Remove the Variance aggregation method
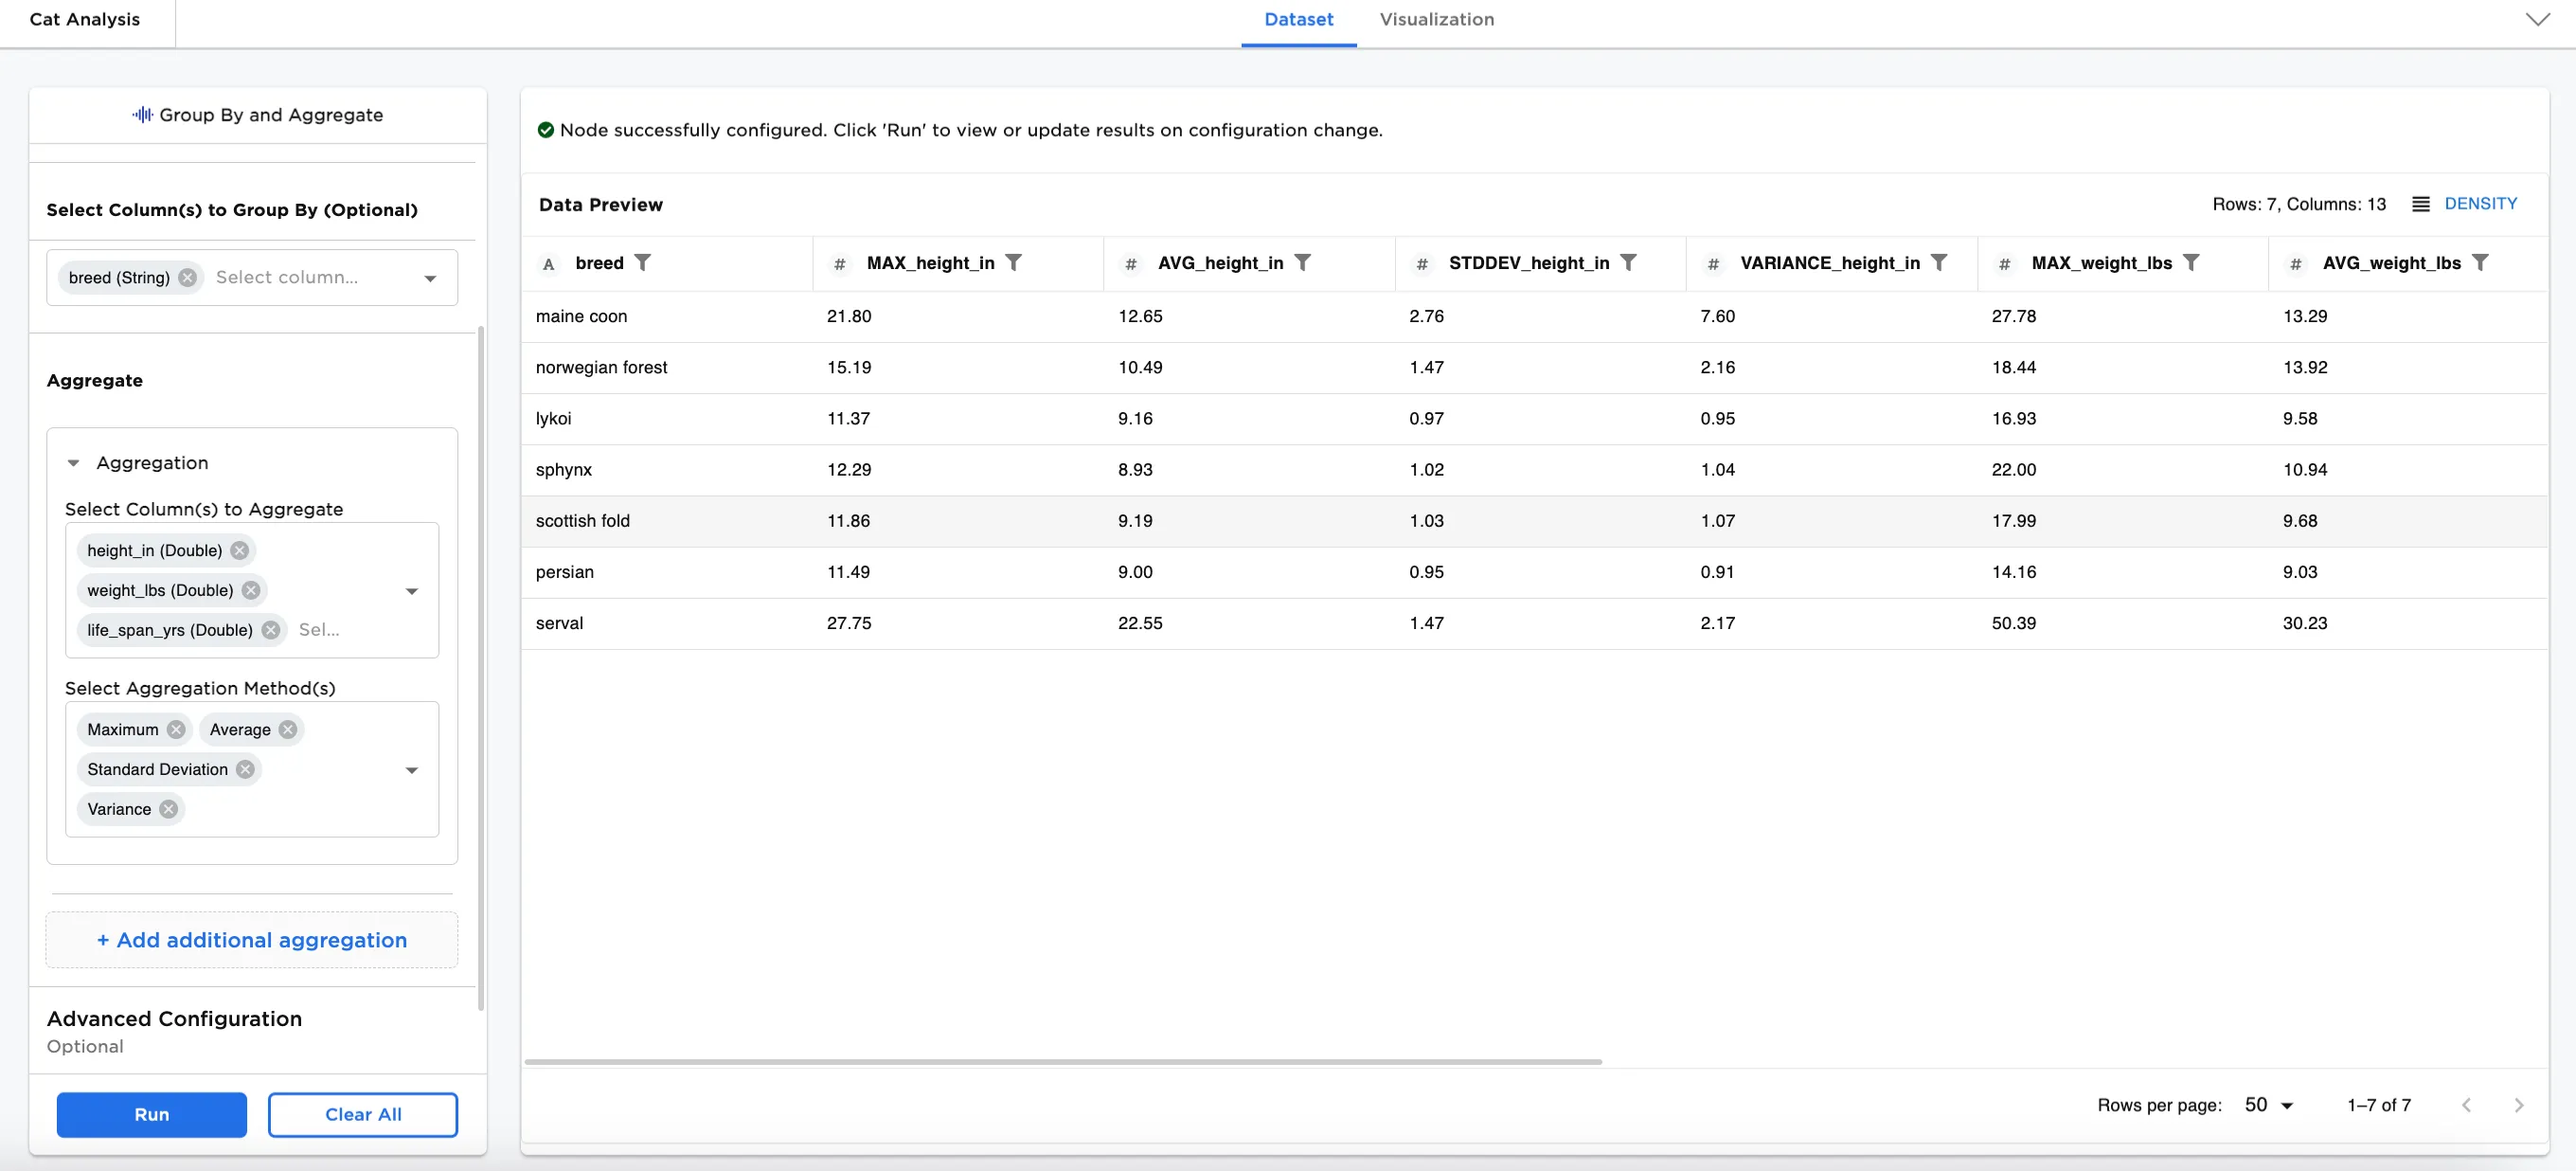The width and height of the screenshot is (2576, 1171). [168, 809]
